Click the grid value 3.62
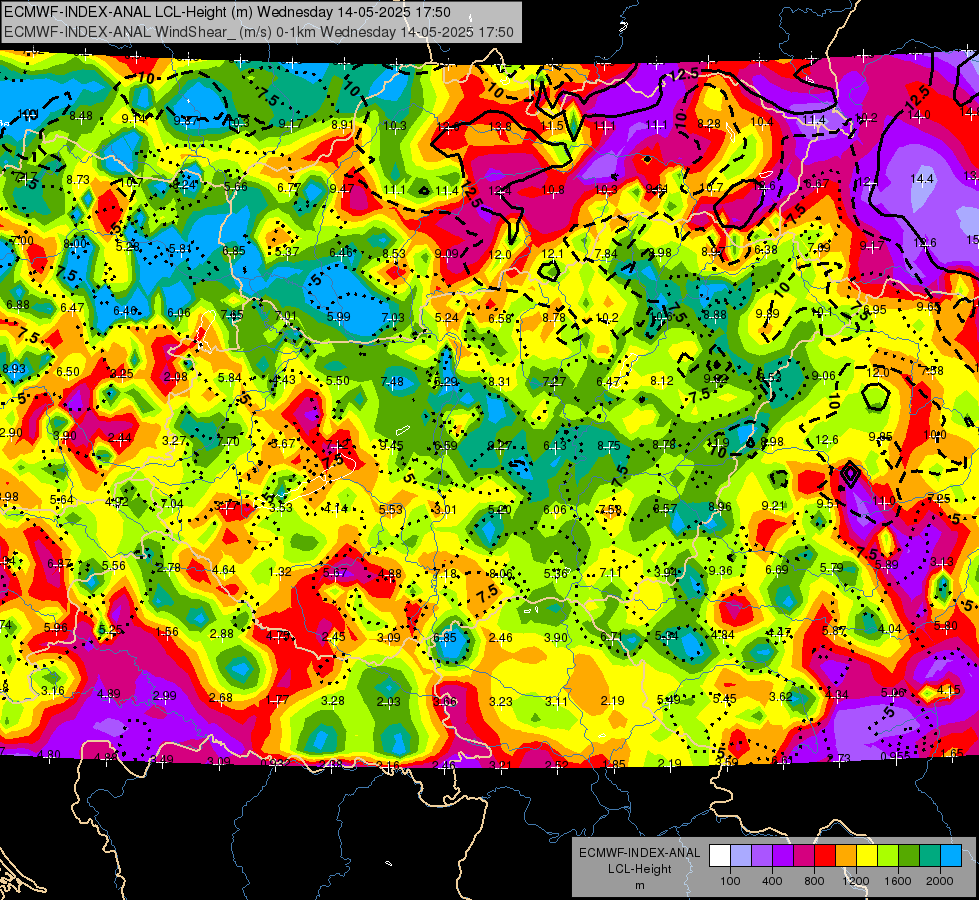The image size is (979, 900). (780, 696)
